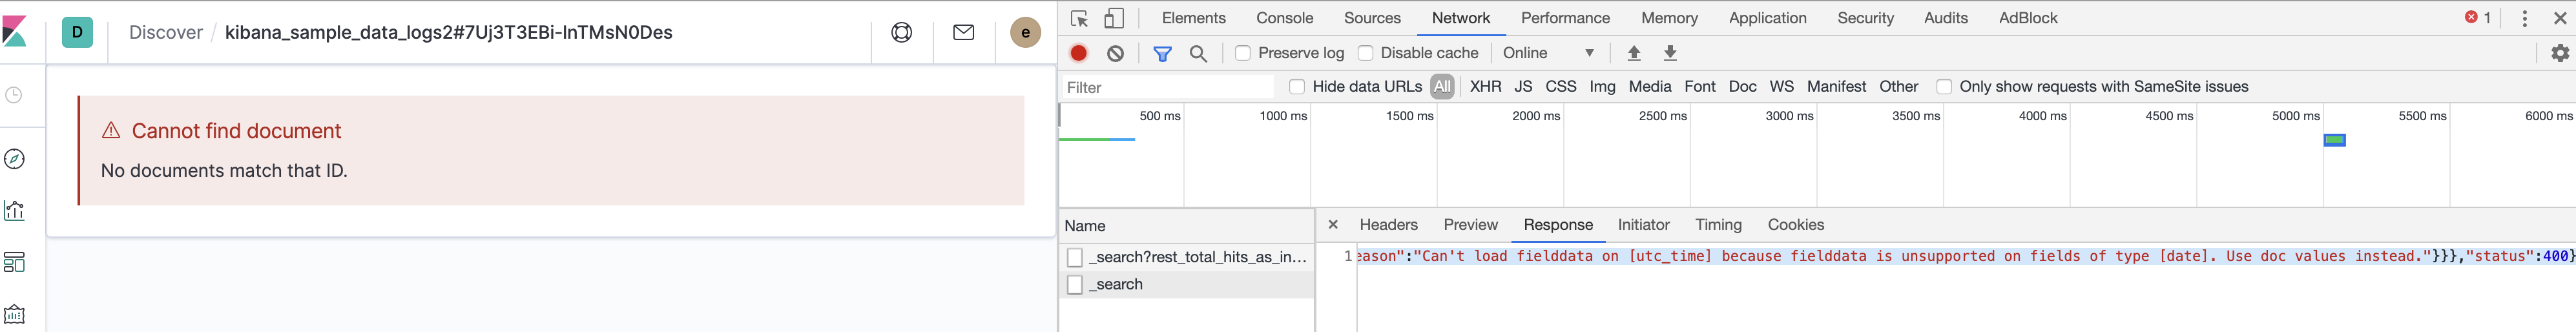Show the request Response tab
This screenshot has height=332, width=2576.
coord(1557,225)
